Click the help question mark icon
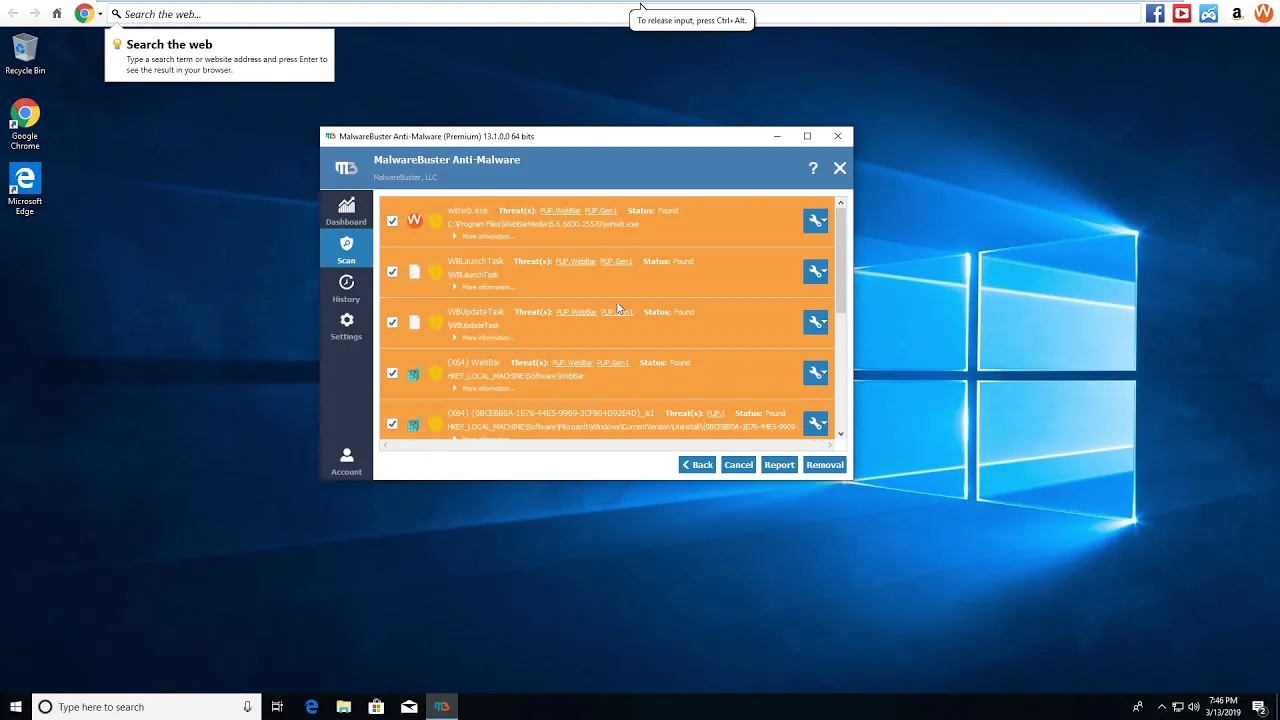 pyautogui.click(x=813, y=168)
